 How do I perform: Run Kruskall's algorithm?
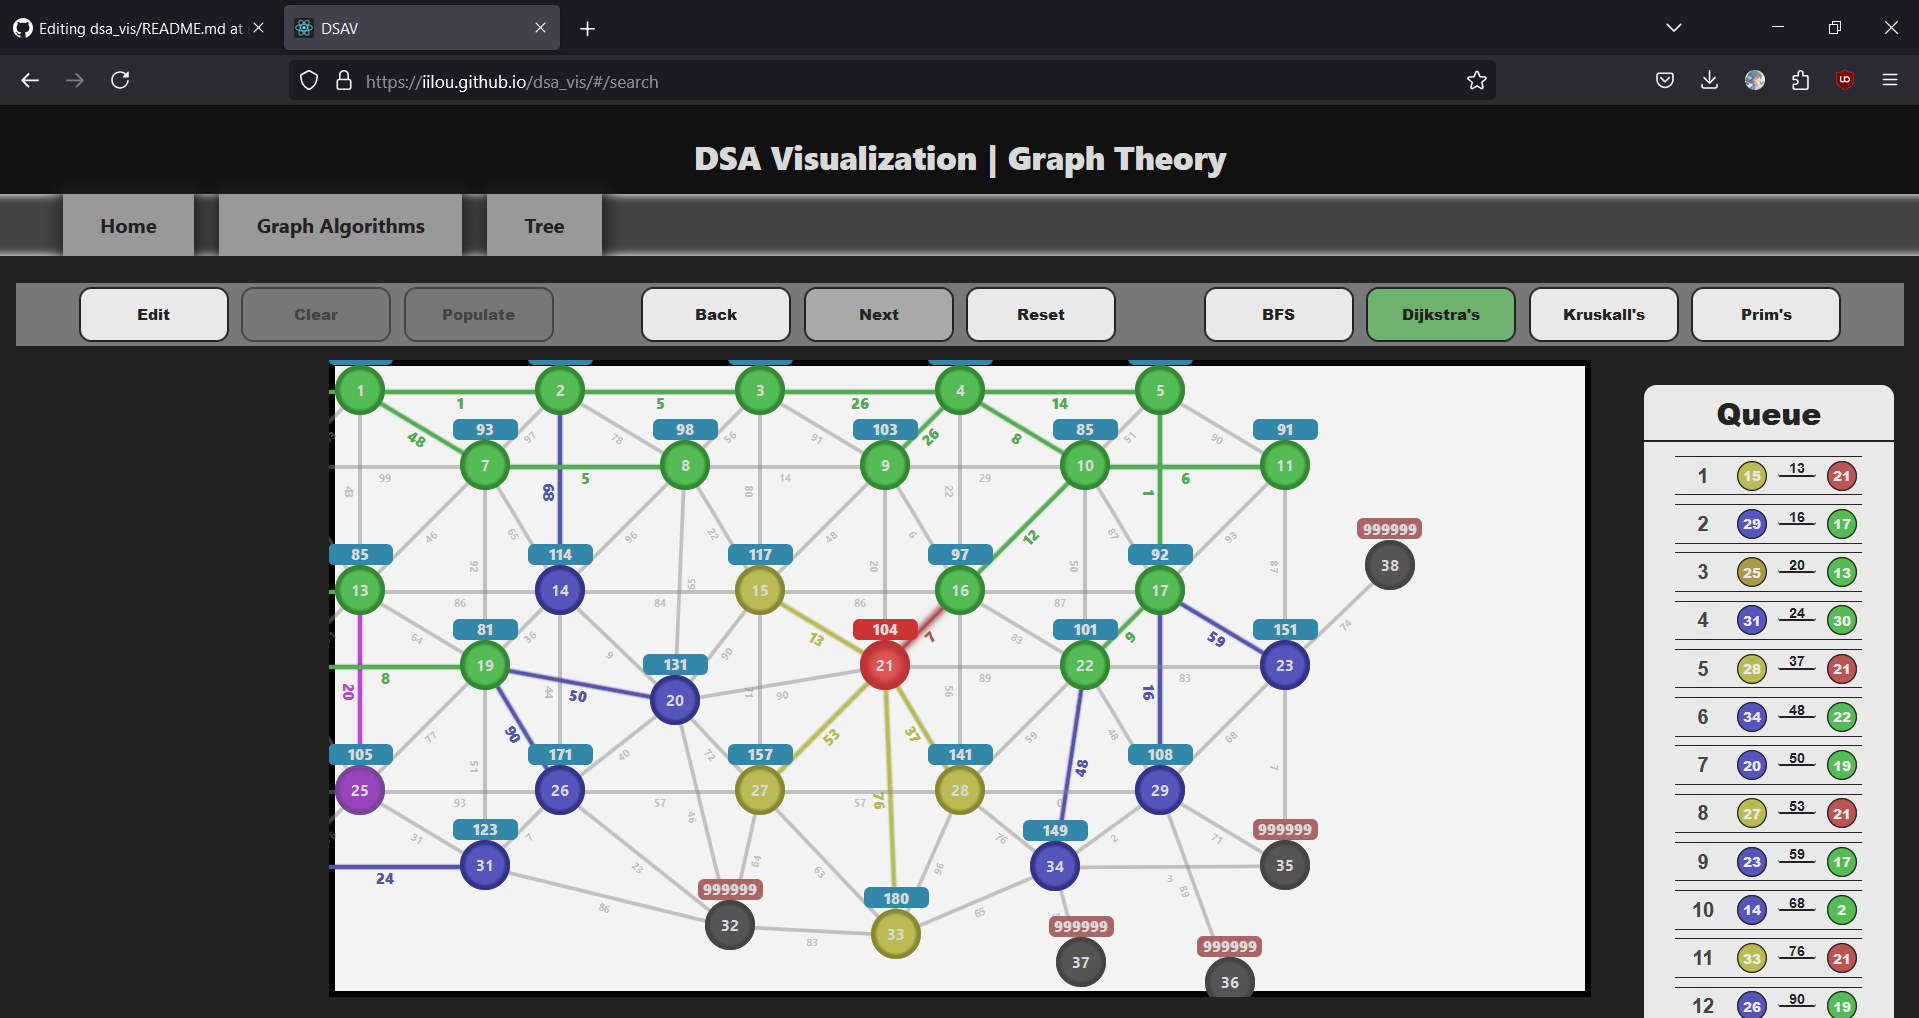click(x=1603, y=314)
